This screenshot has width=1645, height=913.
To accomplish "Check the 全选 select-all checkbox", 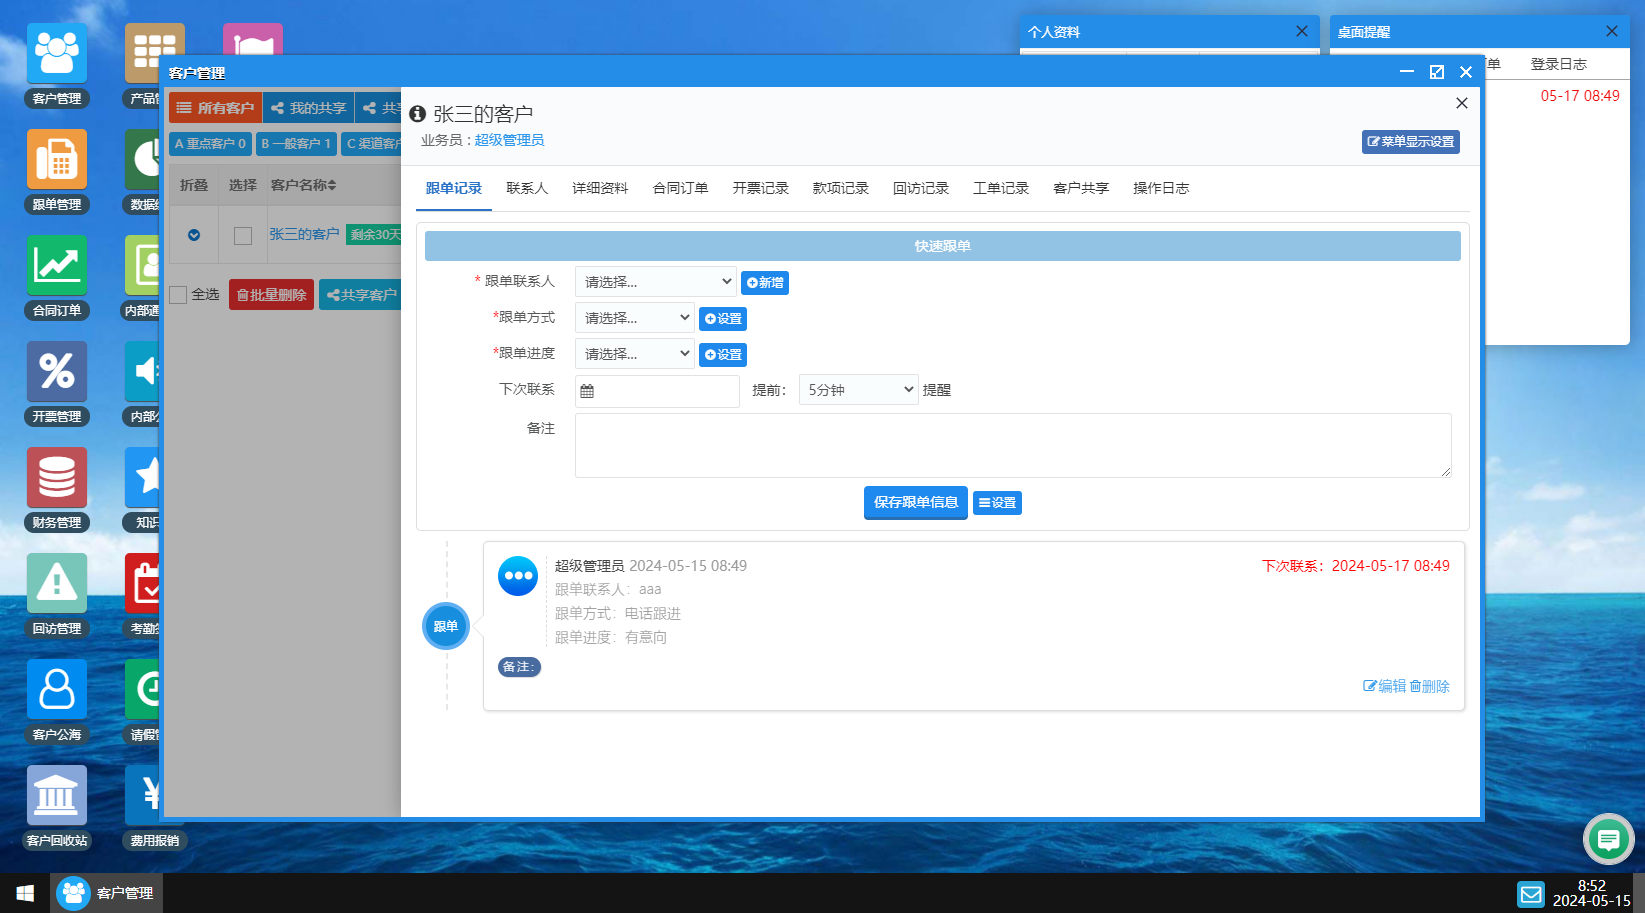I will point(179,295).
